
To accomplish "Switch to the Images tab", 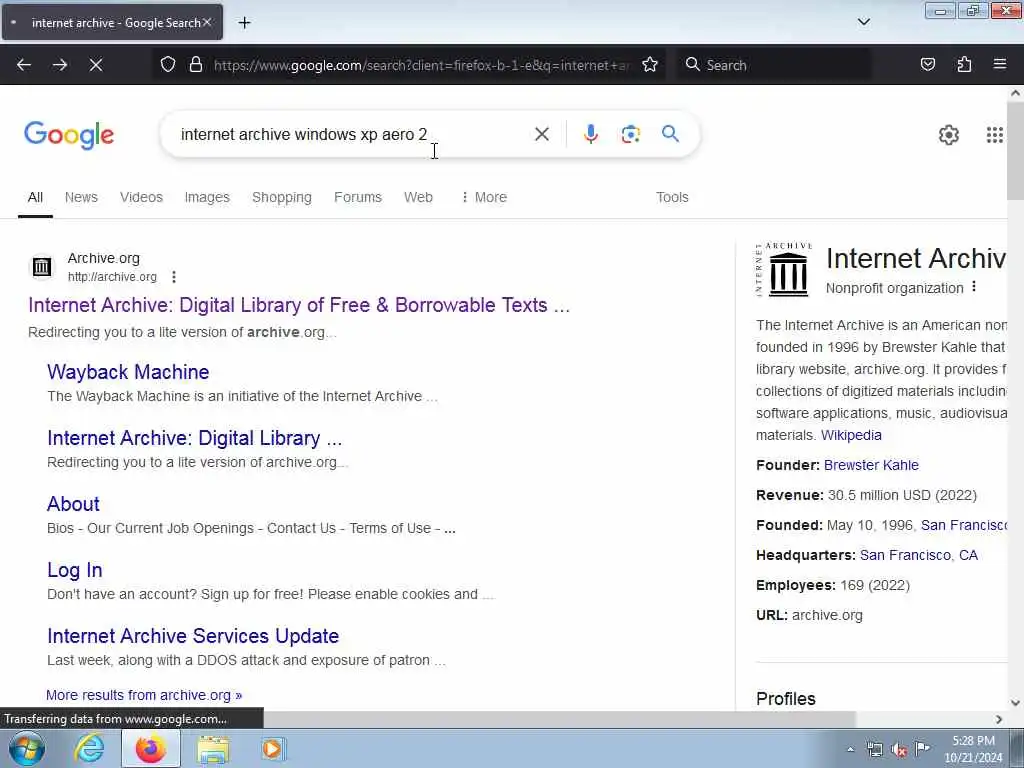I will [207, 197].
